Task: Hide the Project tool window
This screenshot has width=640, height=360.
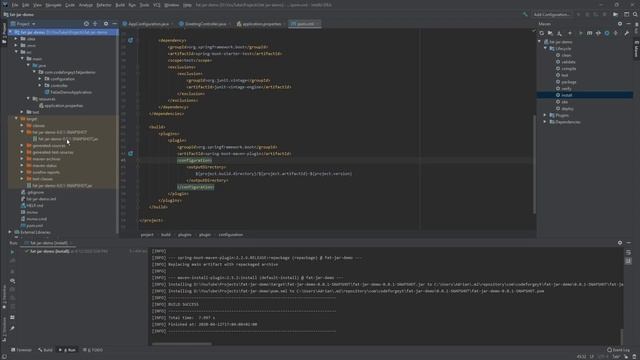Action: pyautogui.click(x=114, y=24)
